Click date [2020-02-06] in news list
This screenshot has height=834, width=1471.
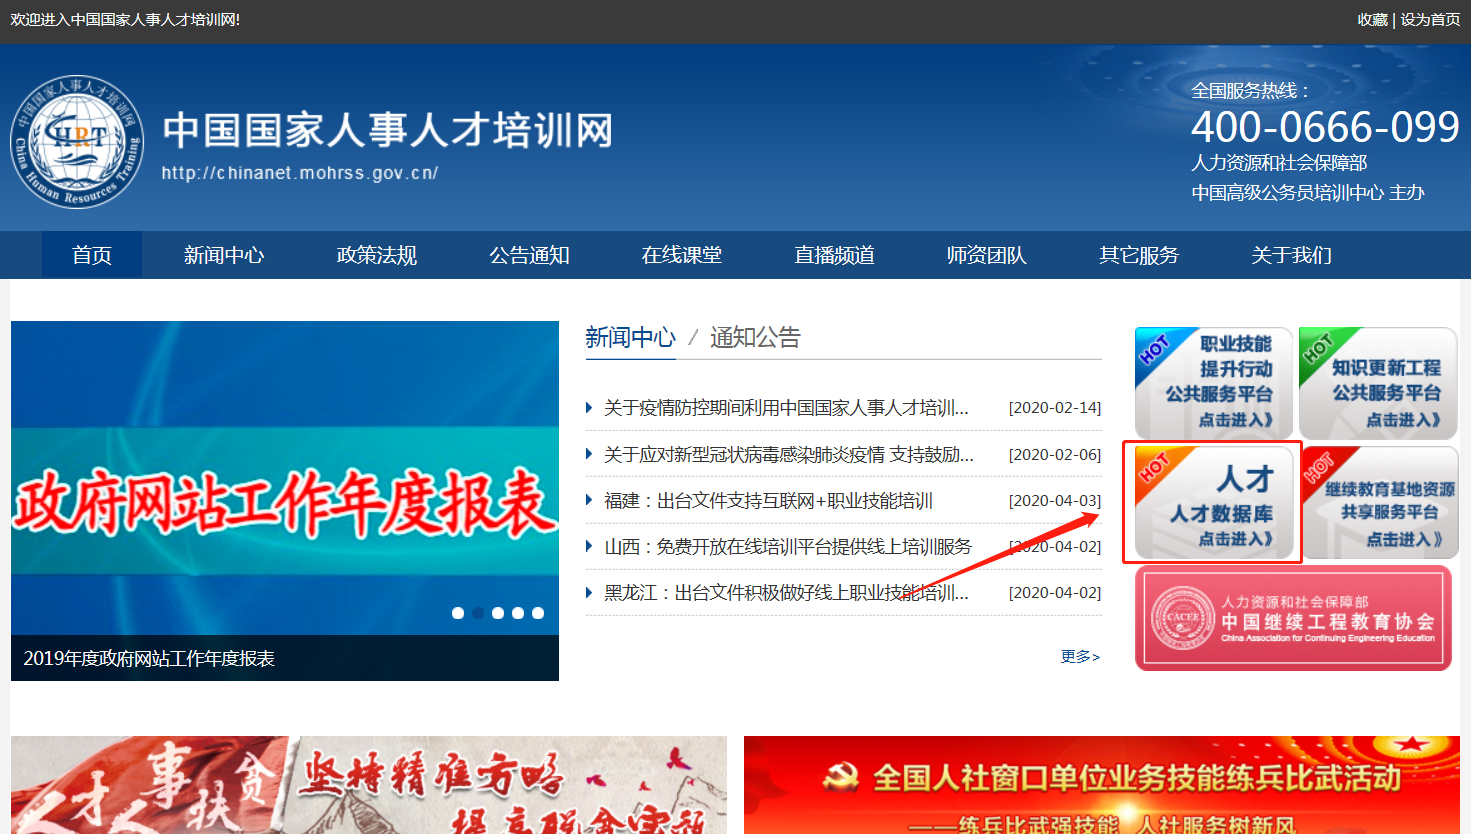[x=1055, y=455]
